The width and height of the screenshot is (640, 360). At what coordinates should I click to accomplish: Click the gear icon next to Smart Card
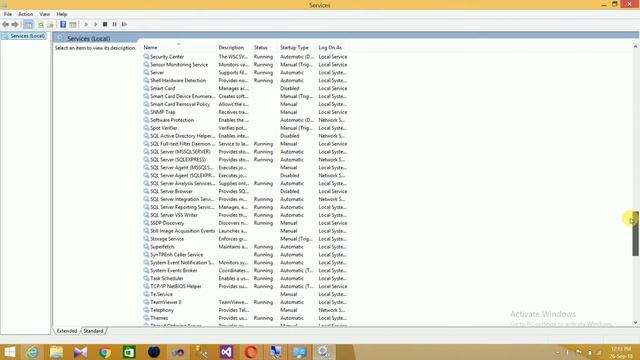click(146, 88)
